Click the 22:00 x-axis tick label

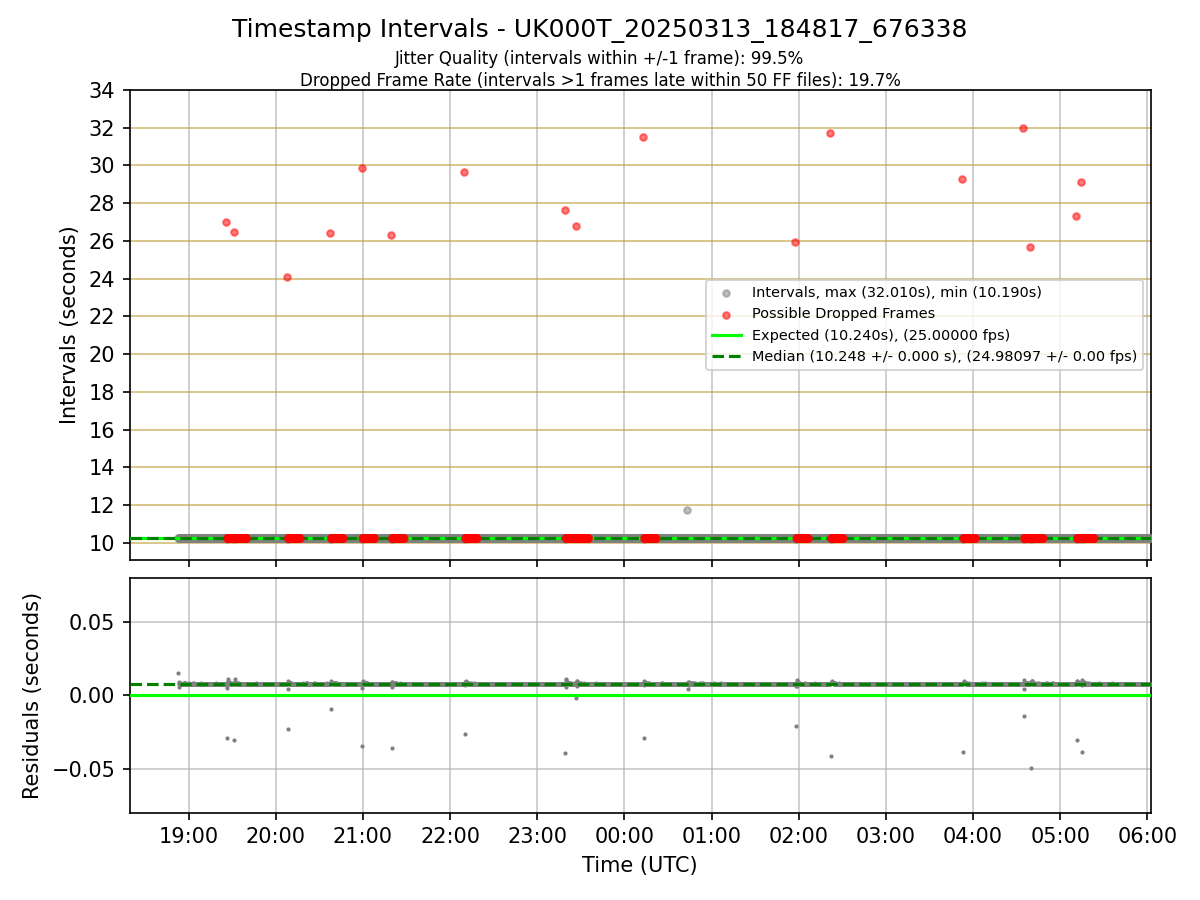(x=450, y=835)
